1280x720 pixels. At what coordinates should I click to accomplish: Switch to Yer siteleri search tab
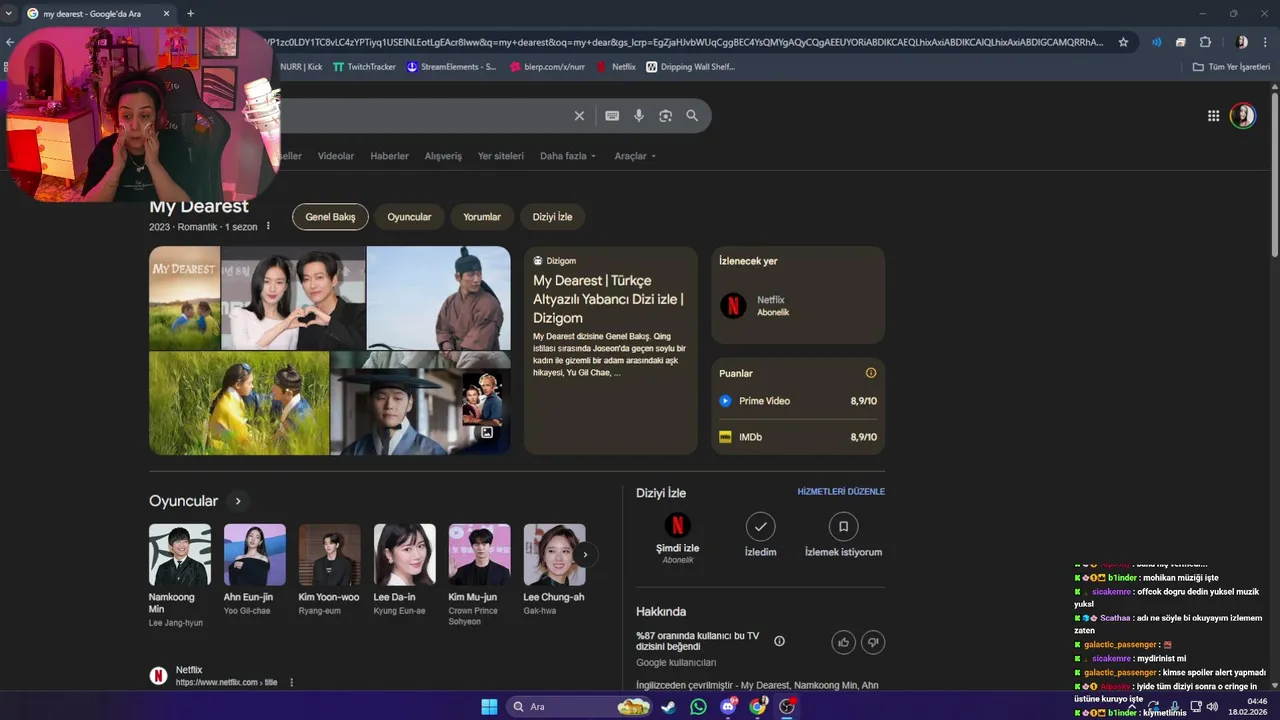[x=501, y=156]
